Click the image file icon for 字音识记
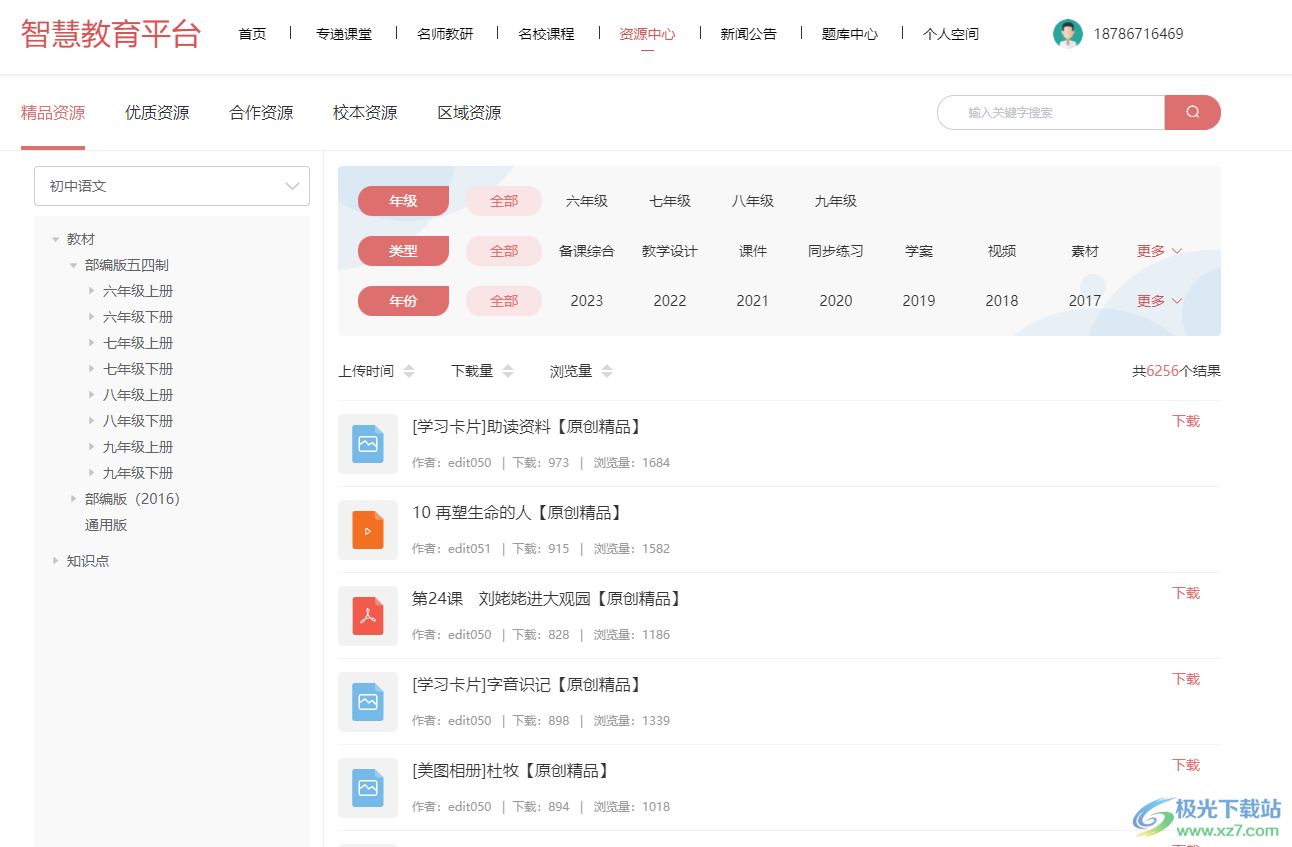Viewport: 1292px width, 847px height. 368,702
